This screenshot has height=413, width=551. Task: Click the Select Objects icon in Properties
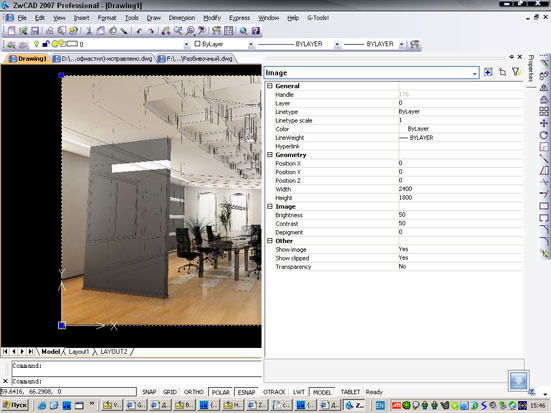pyautogui.click(x=503, y=72)
